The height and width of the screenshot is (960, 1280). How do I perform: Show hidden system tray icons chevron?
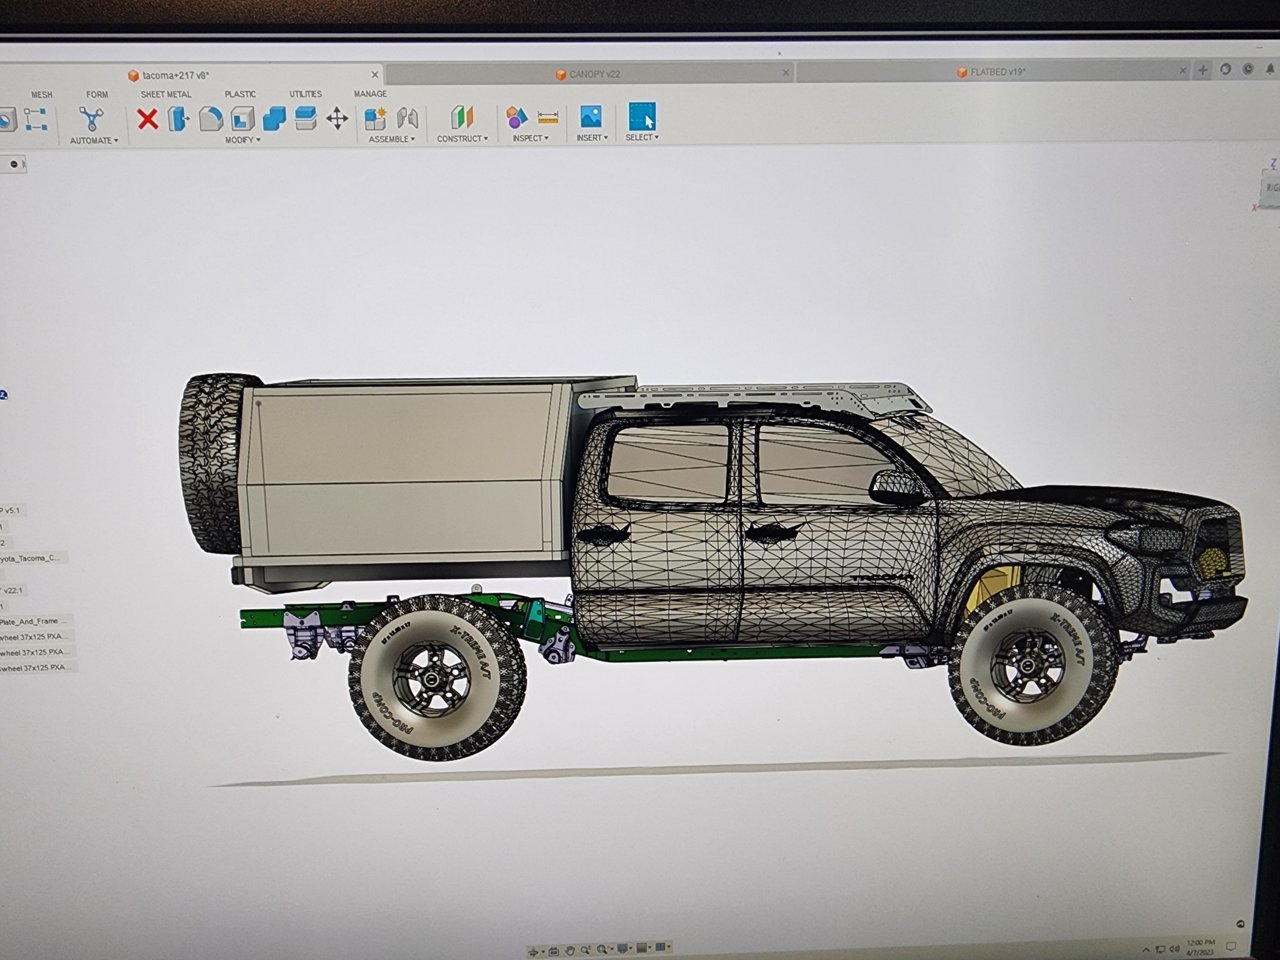1146,949
